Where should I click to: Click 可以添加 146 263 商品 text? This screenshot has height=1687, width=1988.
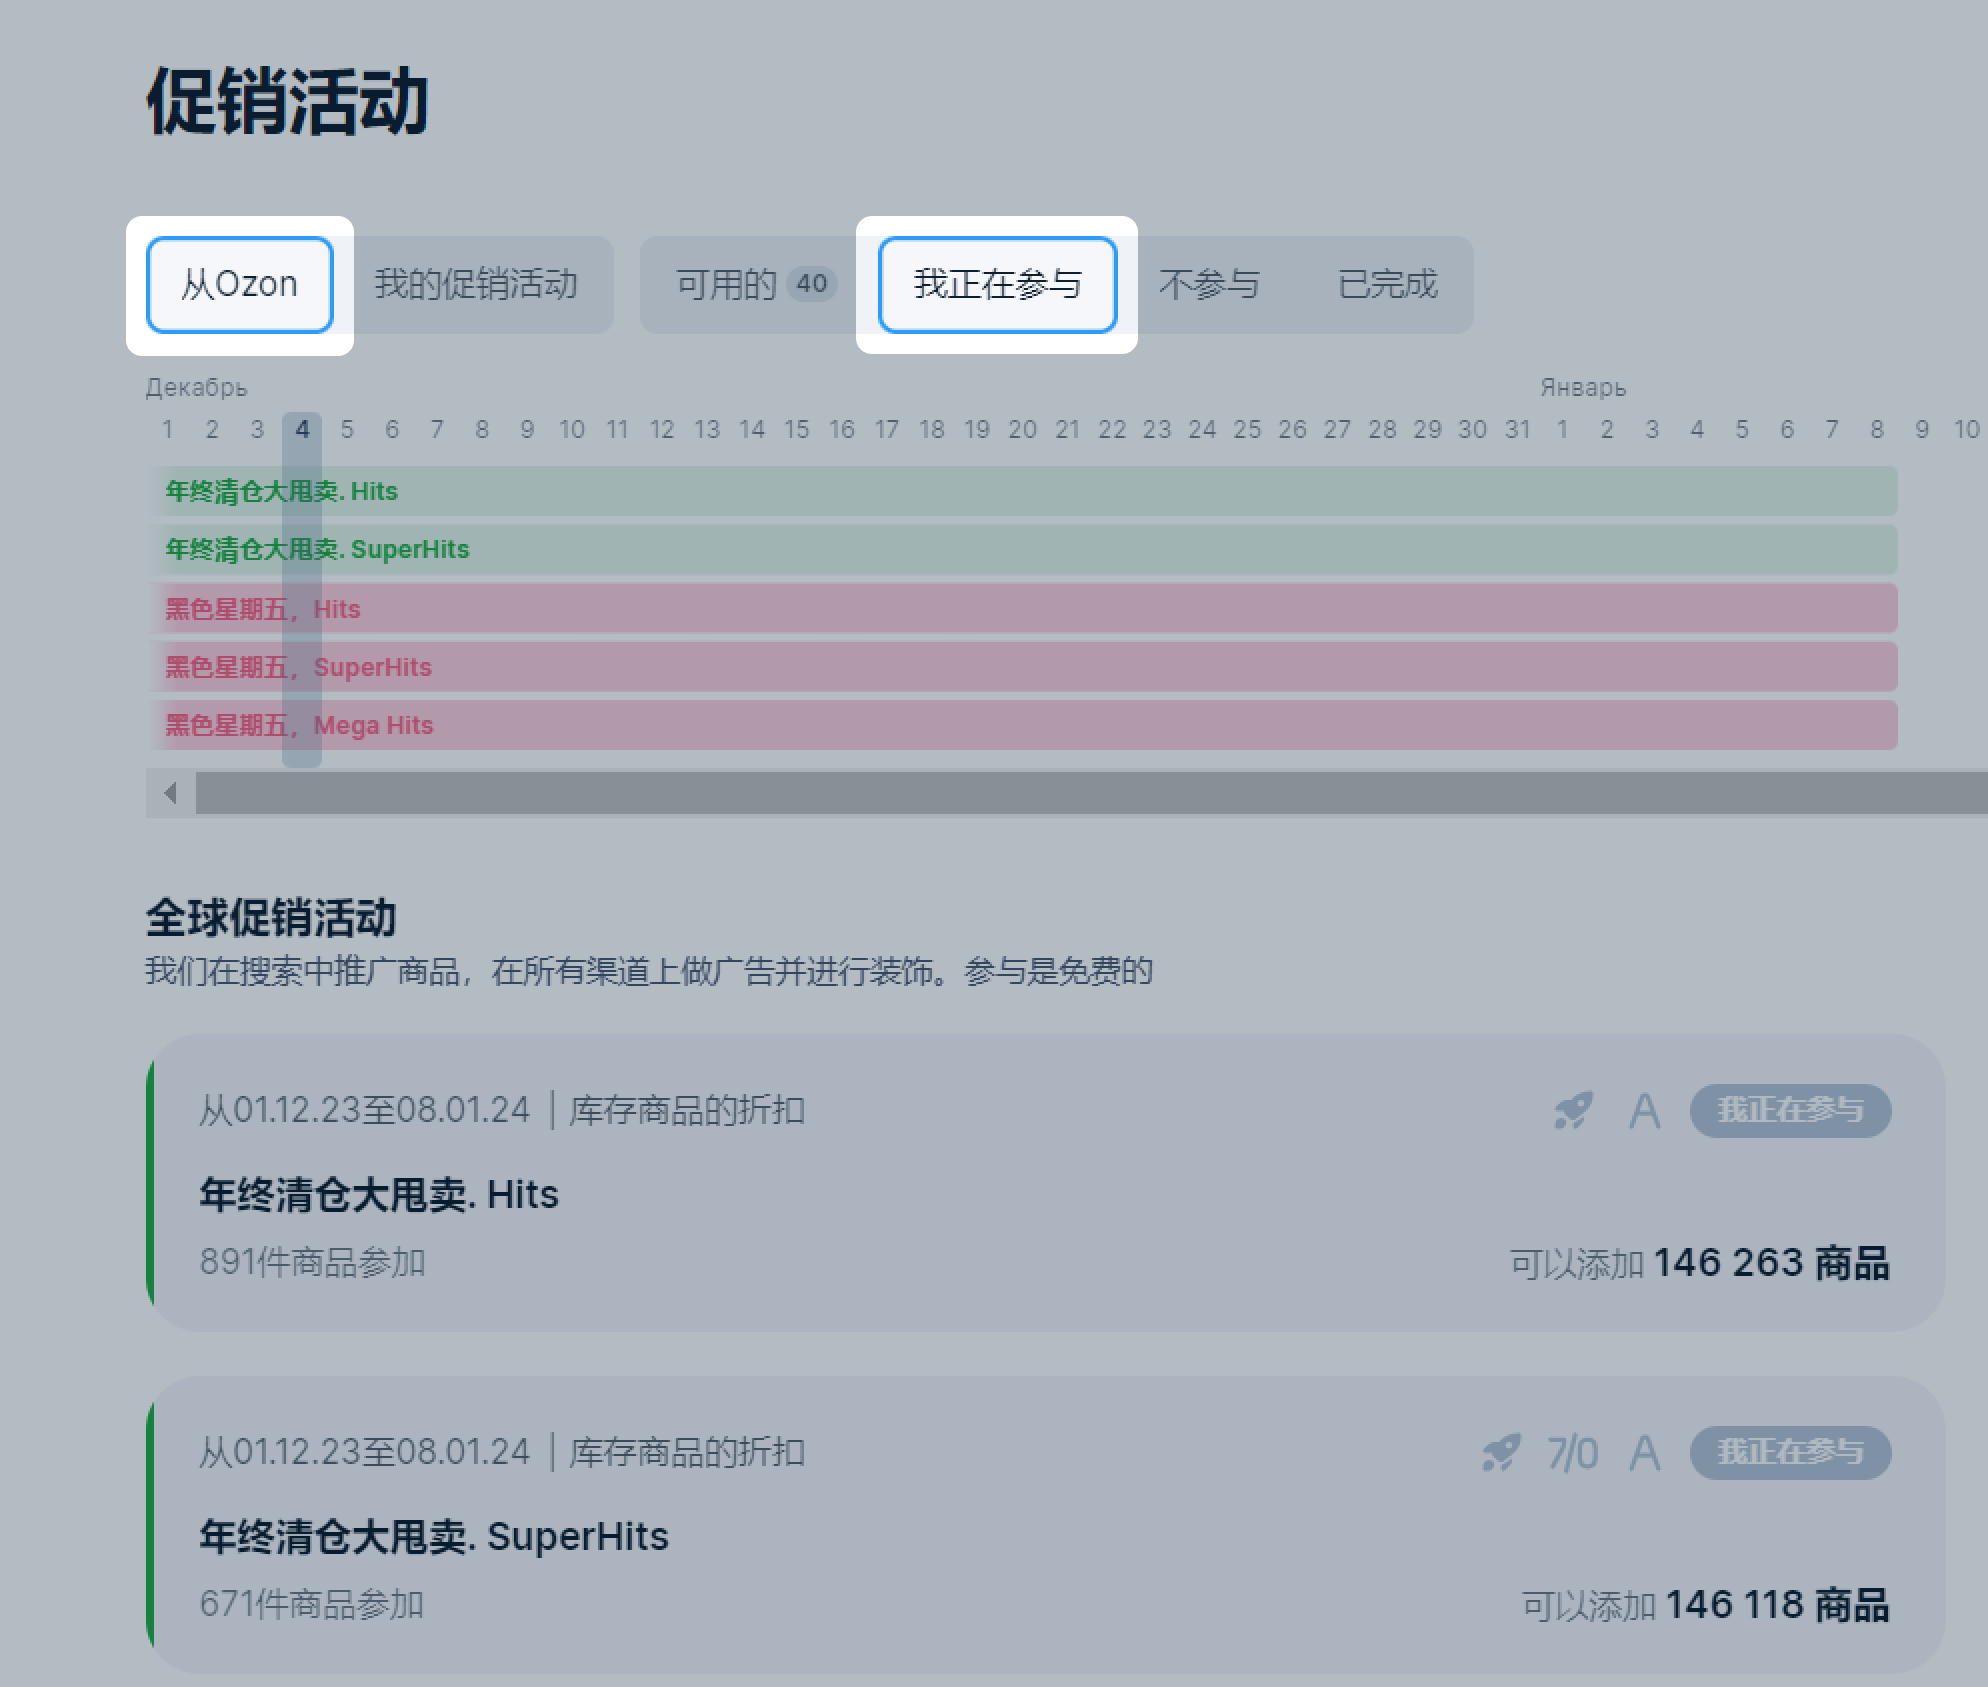1700,1263
